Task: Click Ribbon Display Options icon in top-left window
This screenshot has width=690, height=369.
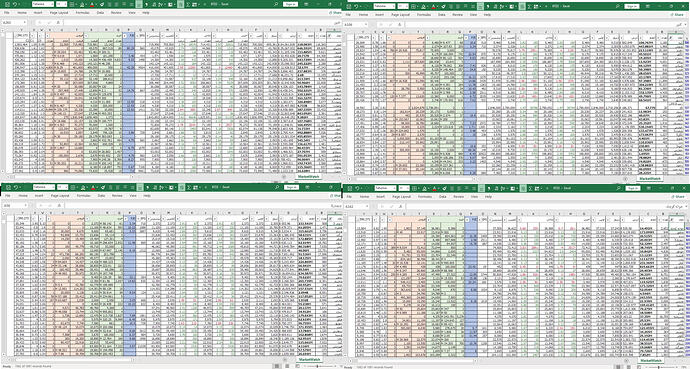Action: pos(306,4)
